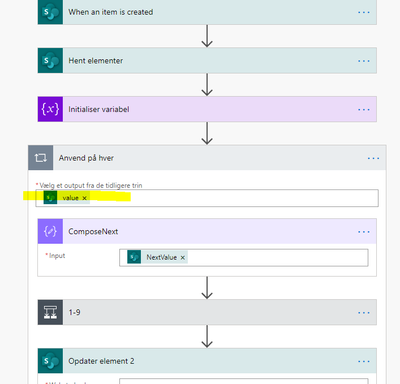The image size is (400, 384).
Task: Collapse the Anvend på hver header
Action: 207,158
